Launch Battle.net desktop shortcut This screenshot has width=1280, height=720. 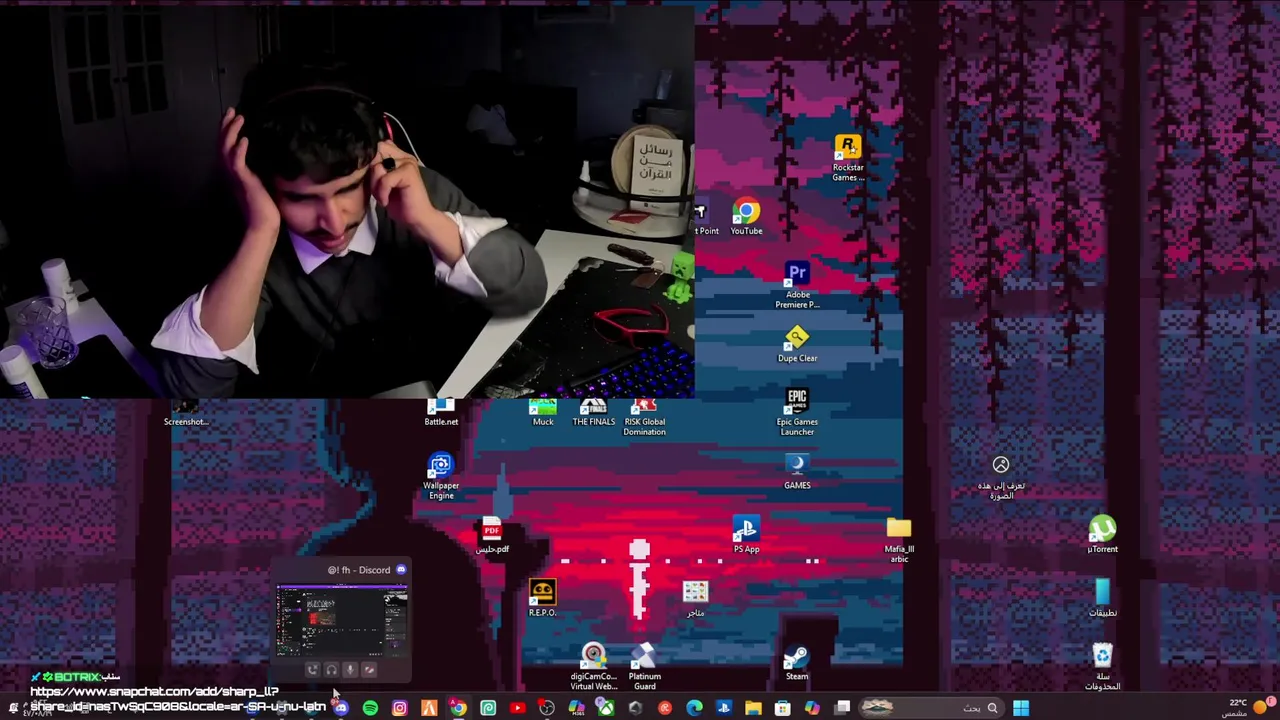[441, 412]
